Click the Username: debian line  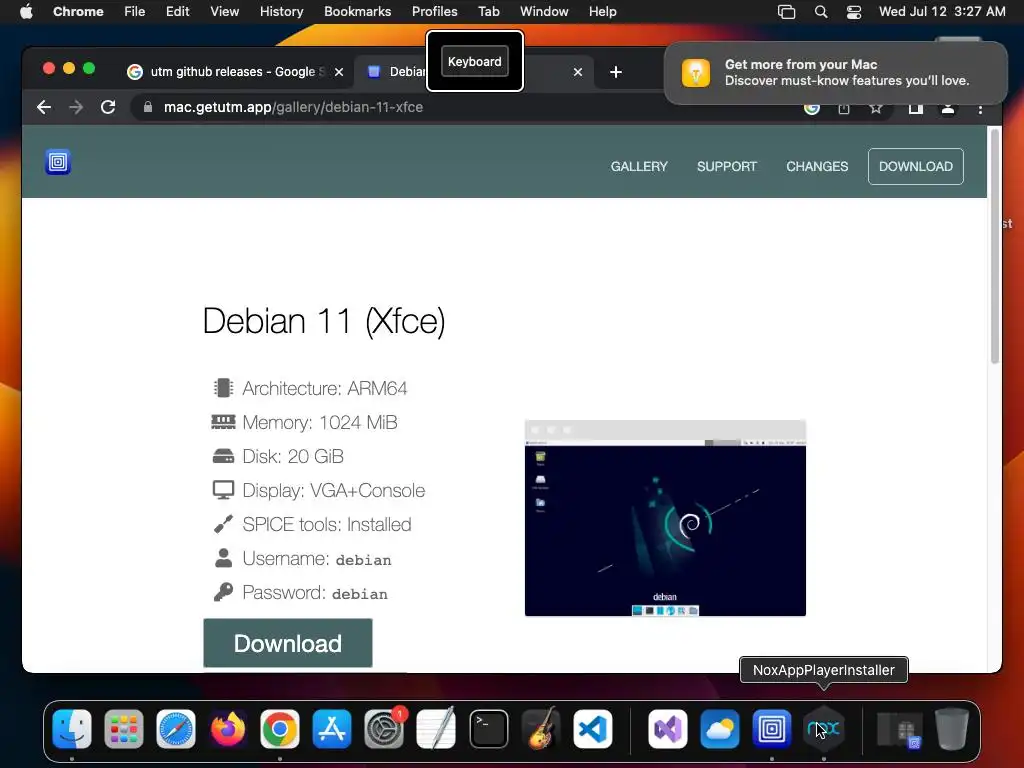[302, 558]
